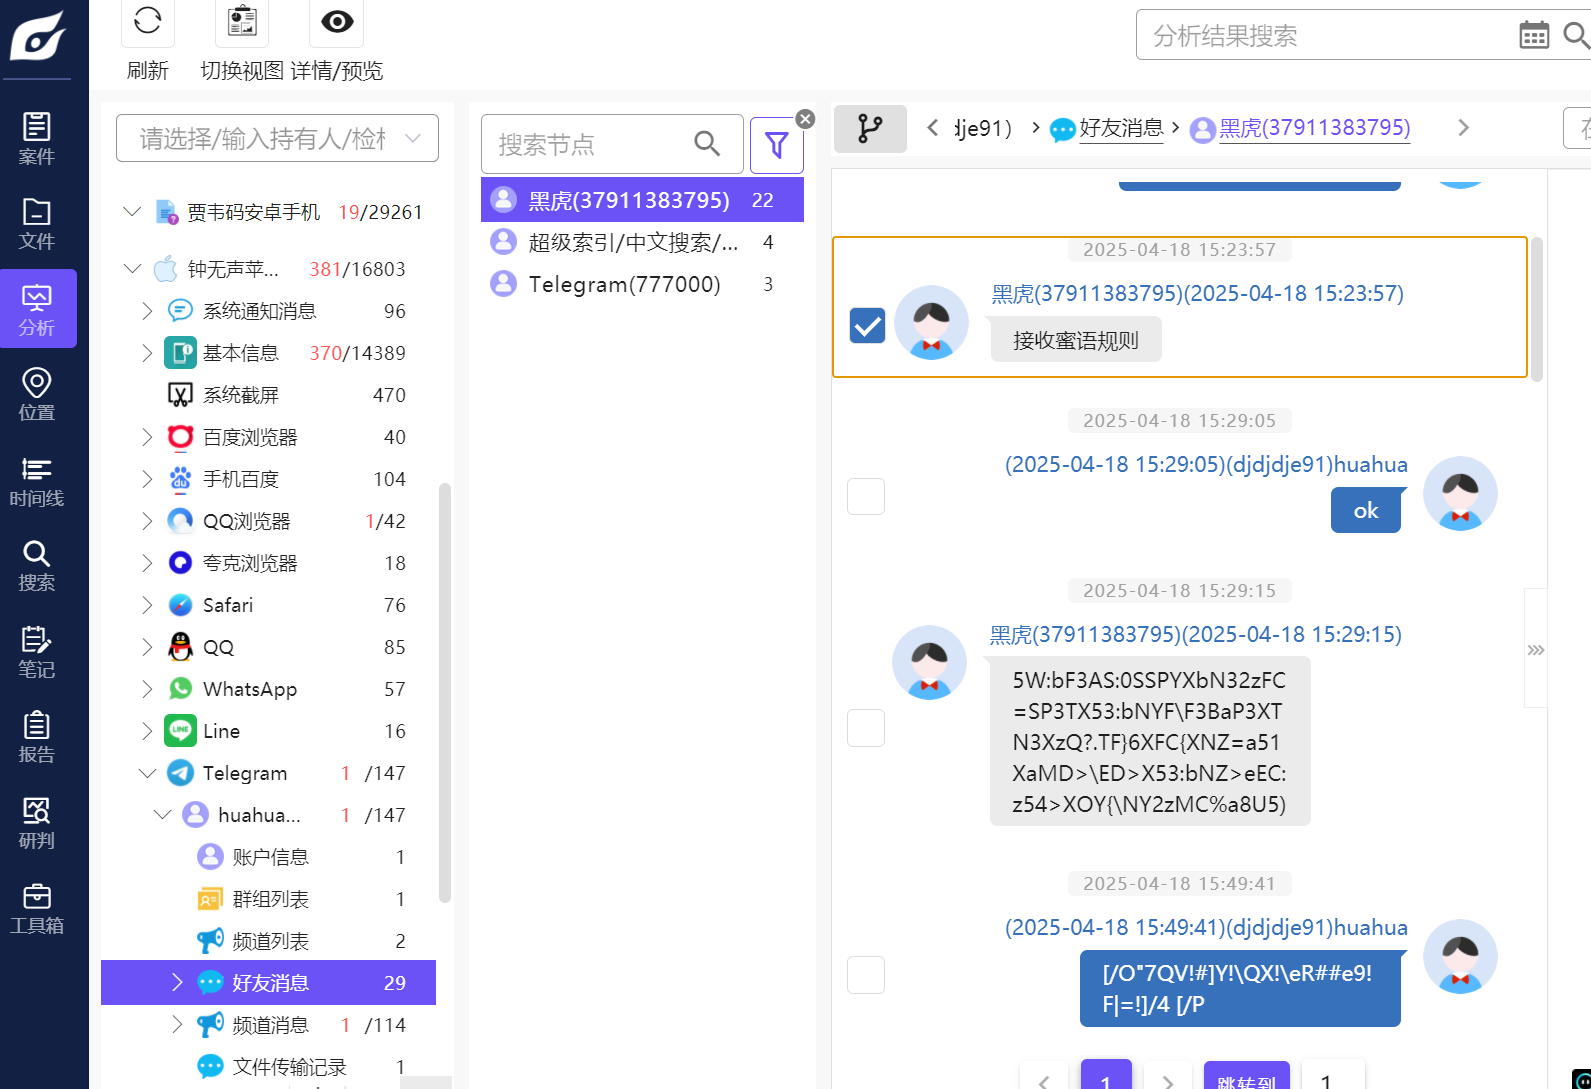This screenshot has height=1089, width=1591.
Task: Click the branch structure icon in breadcrumb bar
Action: [870, 128]
